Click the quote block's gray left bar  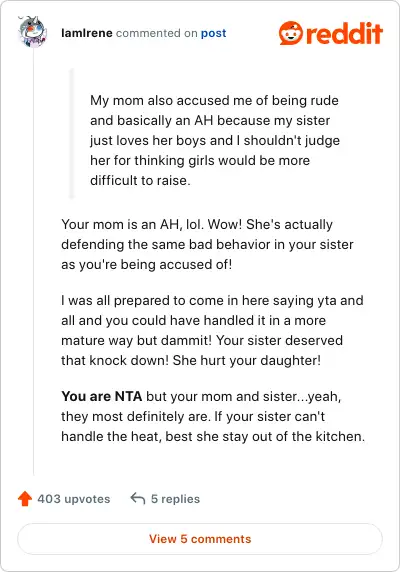click(72, 133)
